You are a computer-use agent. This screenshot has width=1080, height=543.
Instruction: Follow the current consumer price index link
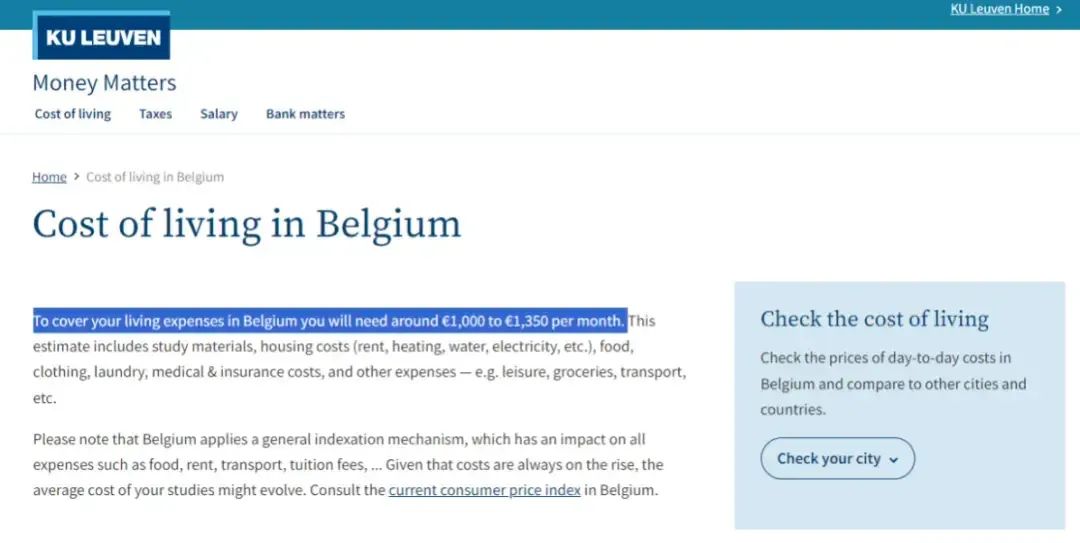[x=484, y=491]
